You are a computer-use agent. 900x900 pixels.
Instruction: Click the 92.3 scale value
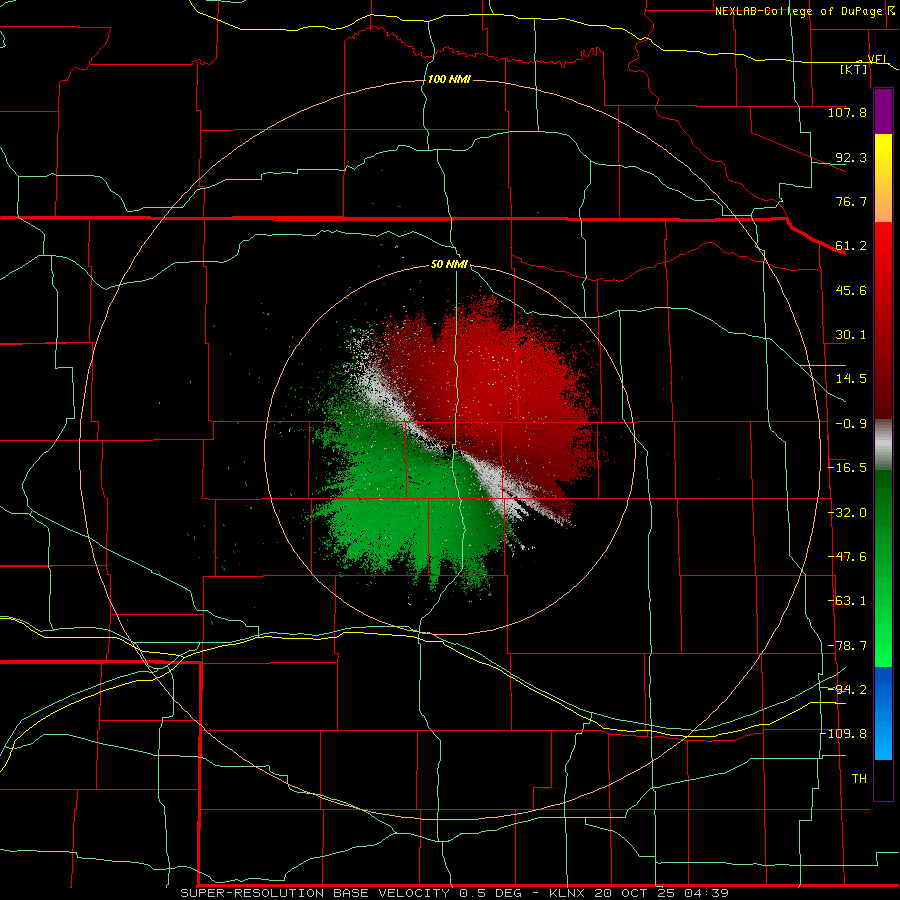point(851,157)
